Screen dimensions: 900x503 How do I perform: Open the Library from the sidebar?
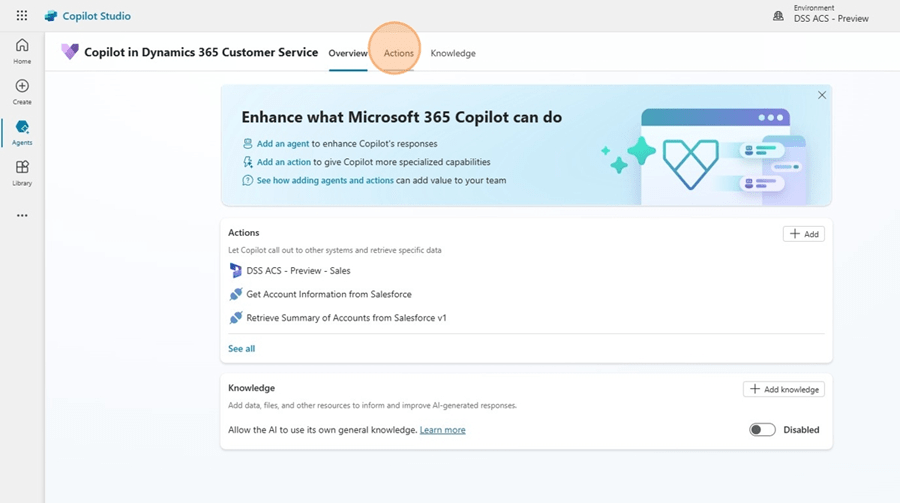click(x=22, y=173)
